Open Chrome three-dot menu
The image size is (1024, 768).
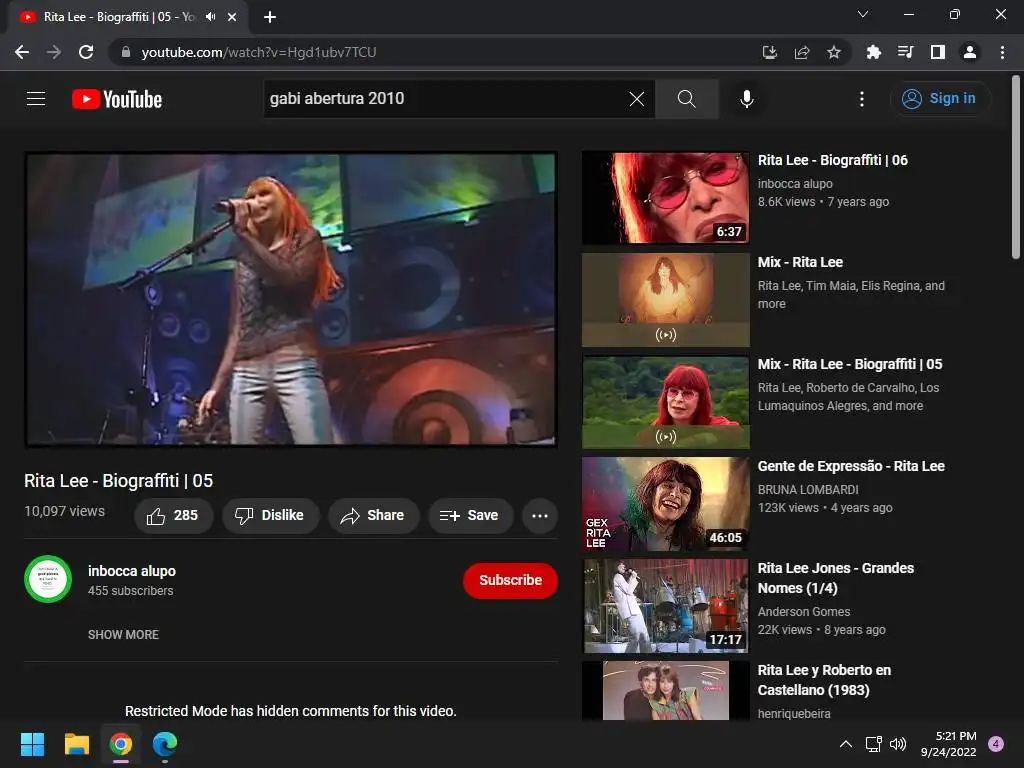[1002, 52]
